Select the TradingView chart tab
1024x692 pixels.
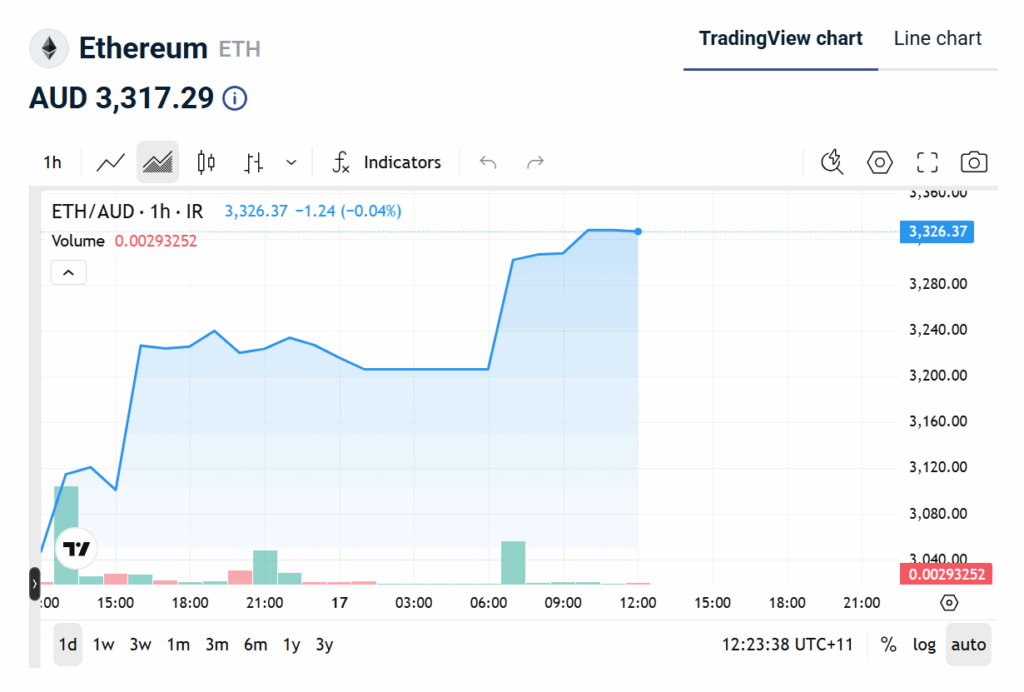click(780, 38)
